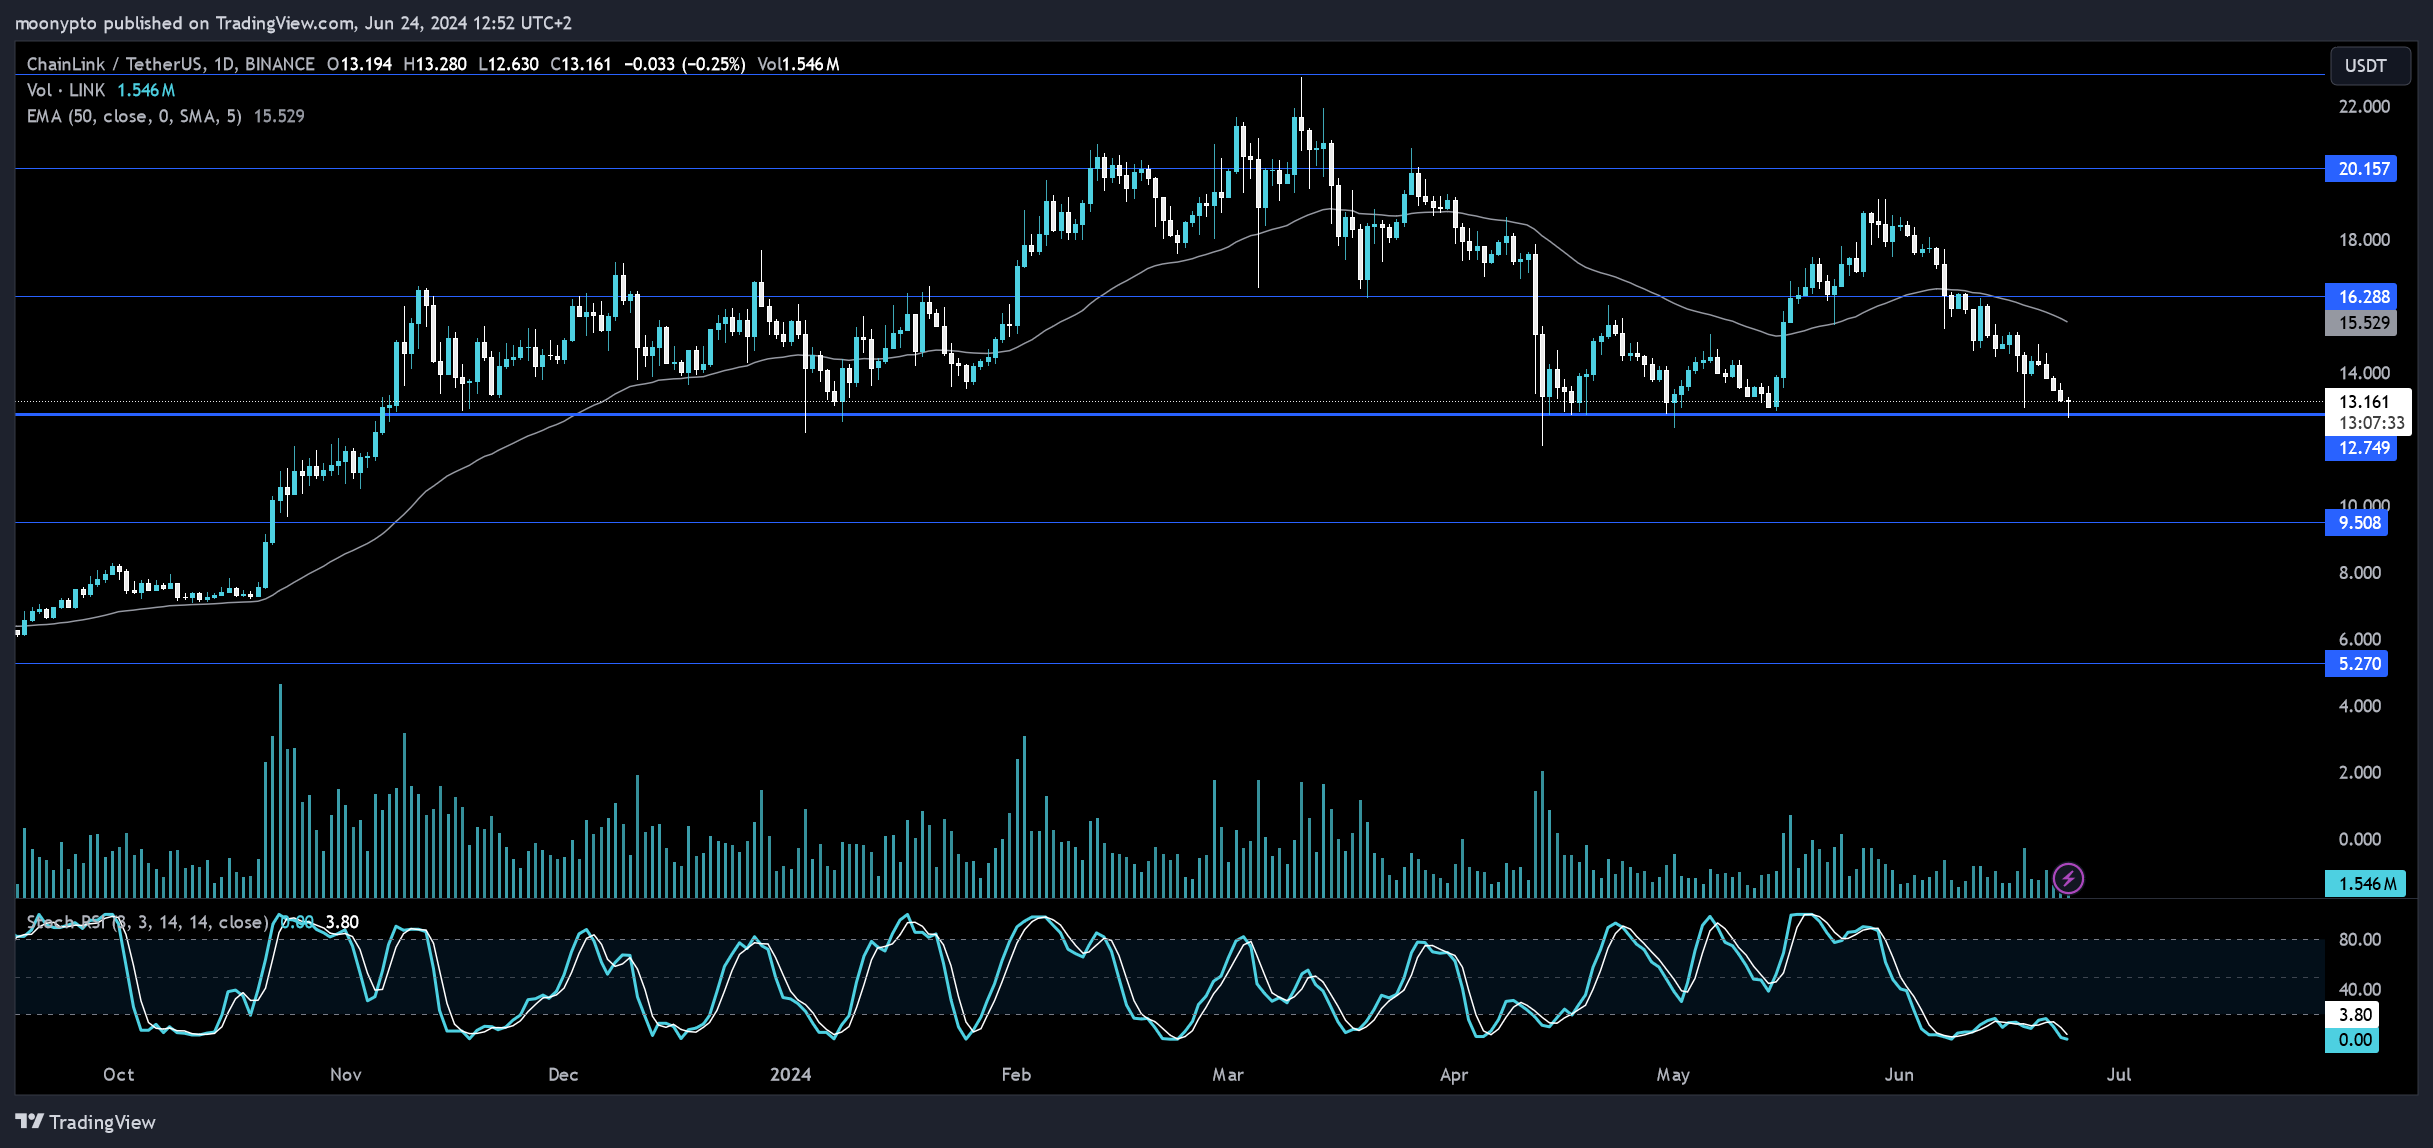Click the 40.00 Stoch RSI axis tick
Screen dimensions: 2433x1148
click(2360, 990)
